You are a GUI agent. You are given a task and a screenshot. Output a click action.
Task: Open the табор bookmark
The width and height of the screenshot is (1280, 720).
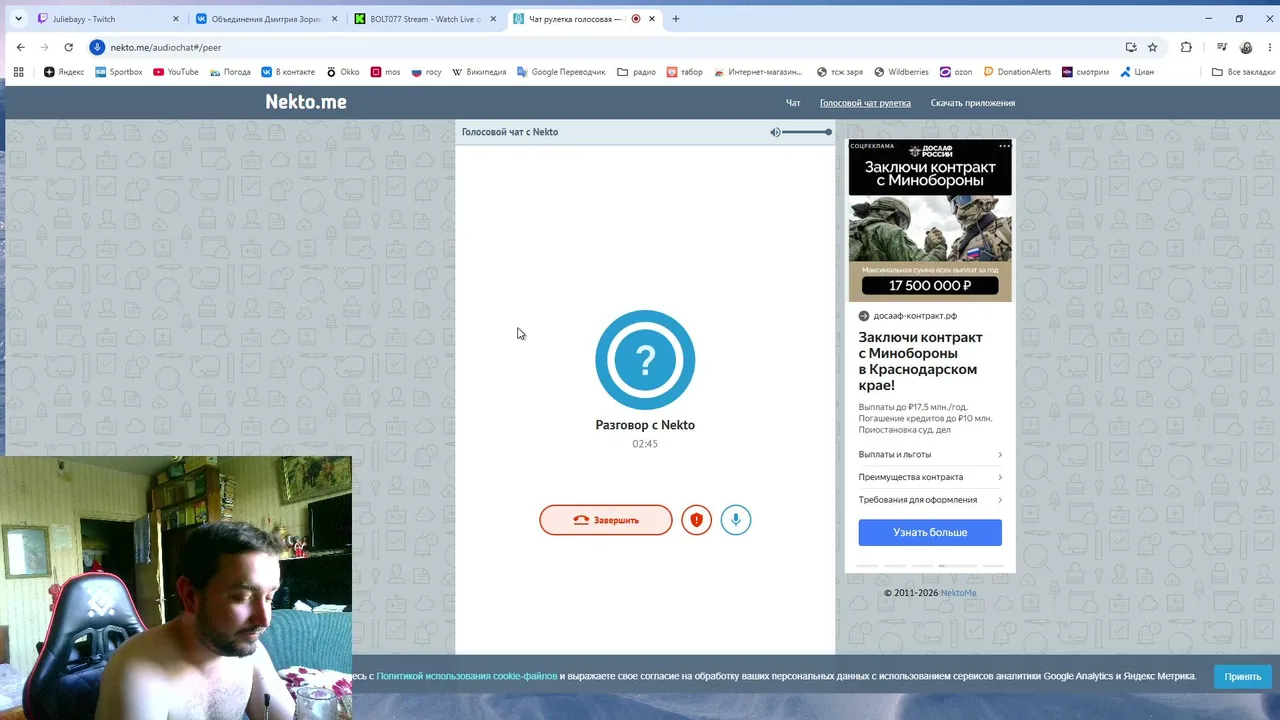[x=685, y=72]
